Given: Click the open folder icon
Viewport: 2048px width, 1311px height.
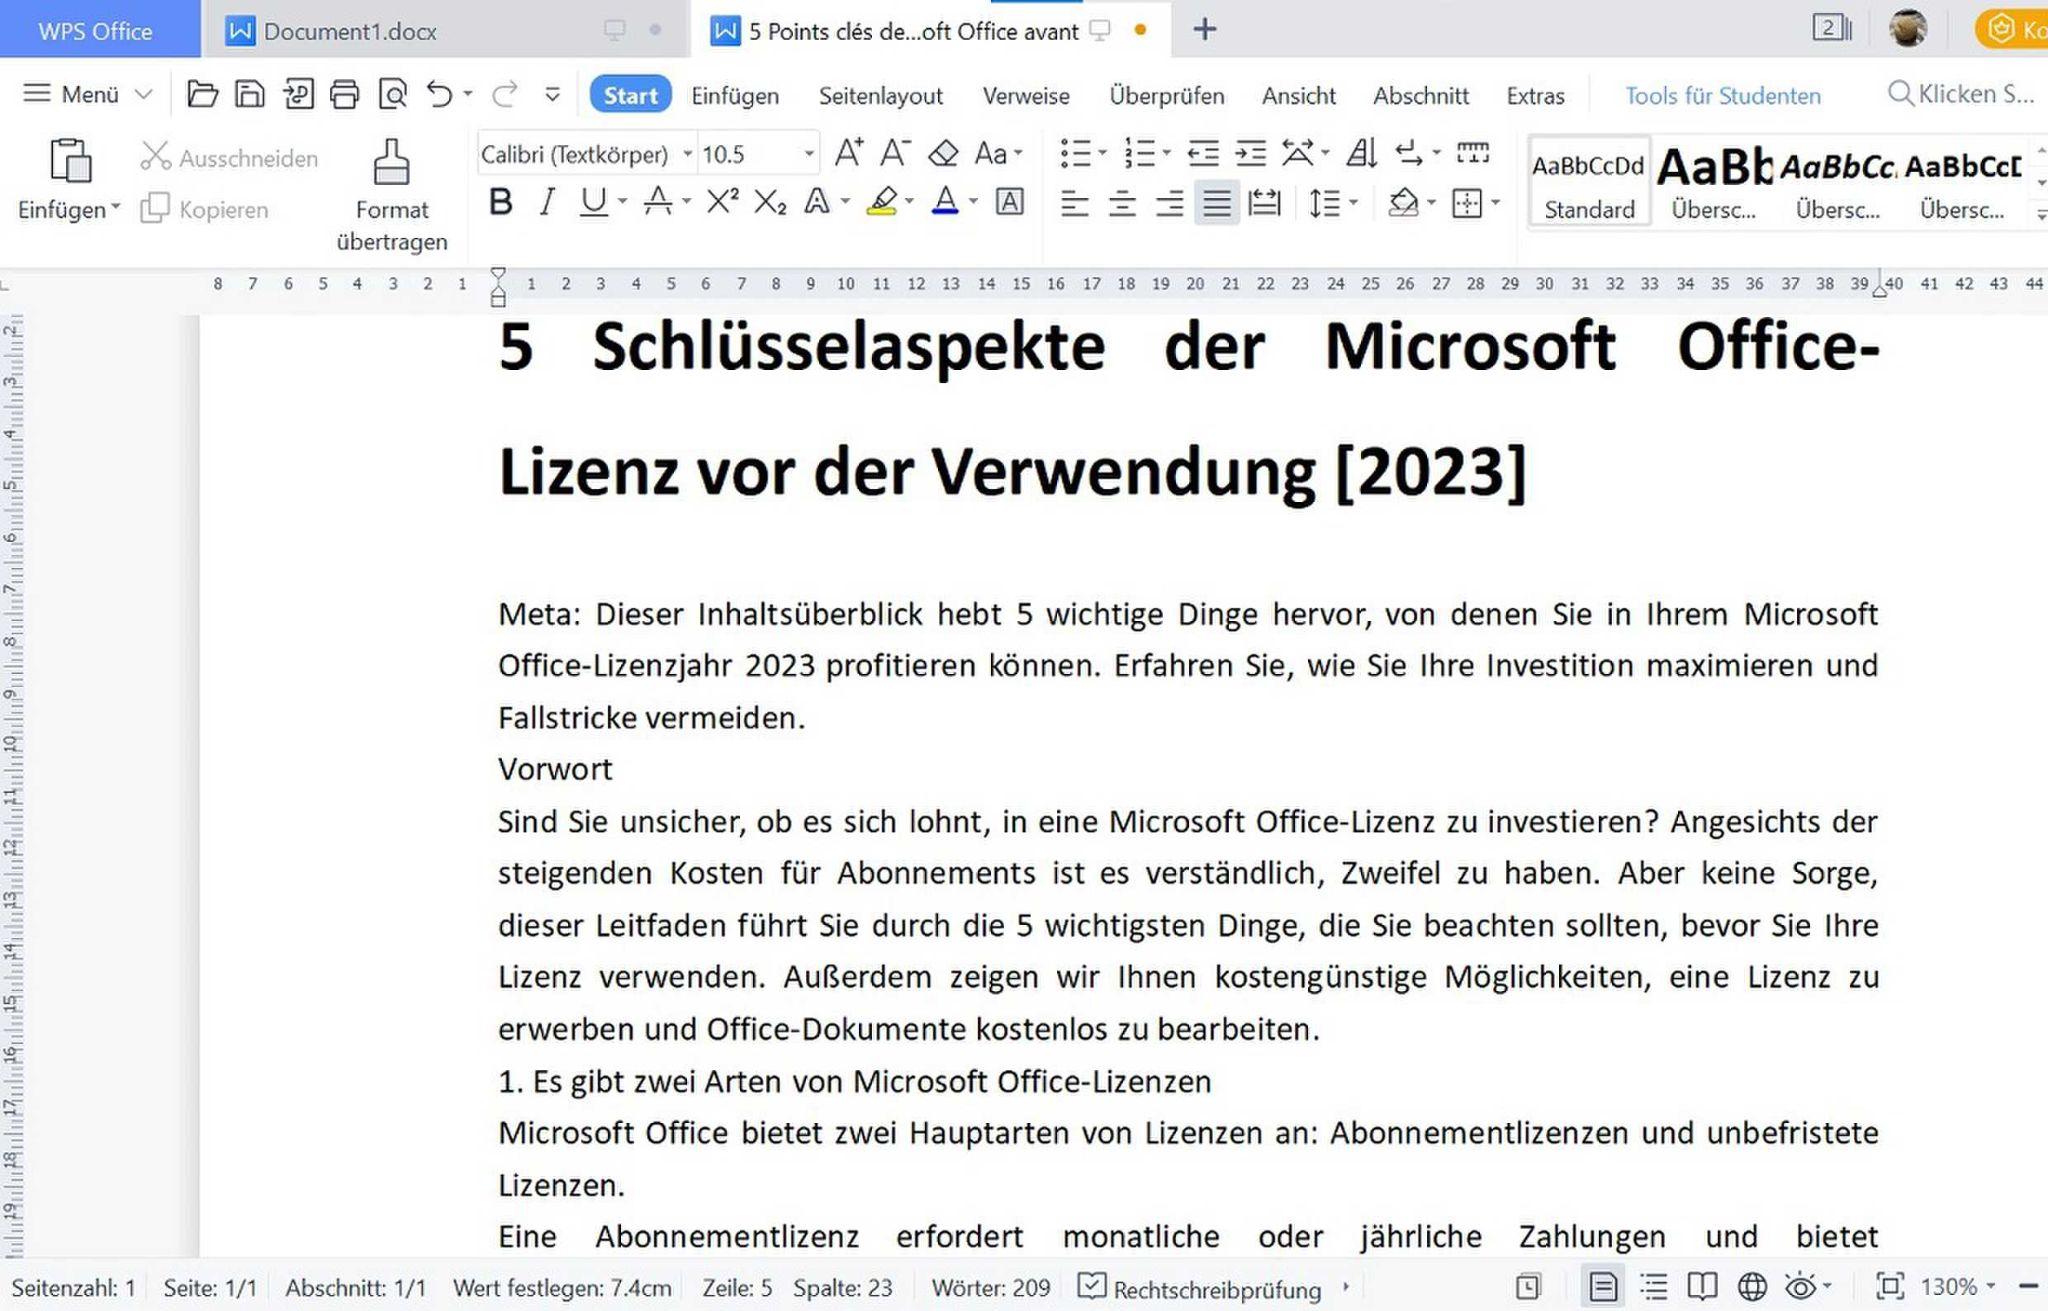Looking at the screenshot, I should 202,95.
